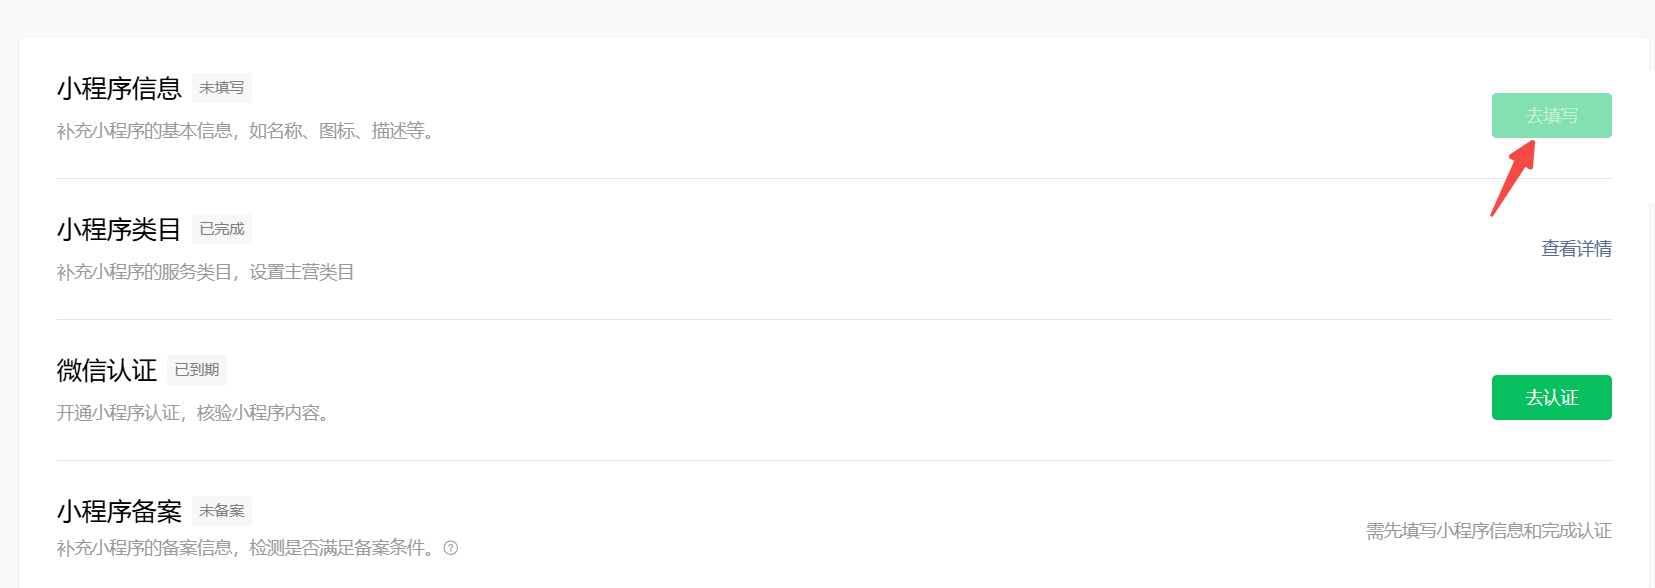The width and height of the screenshot is (1655, 588).
Task: Click the 小程序类目 heading
Action: point(119,230)
